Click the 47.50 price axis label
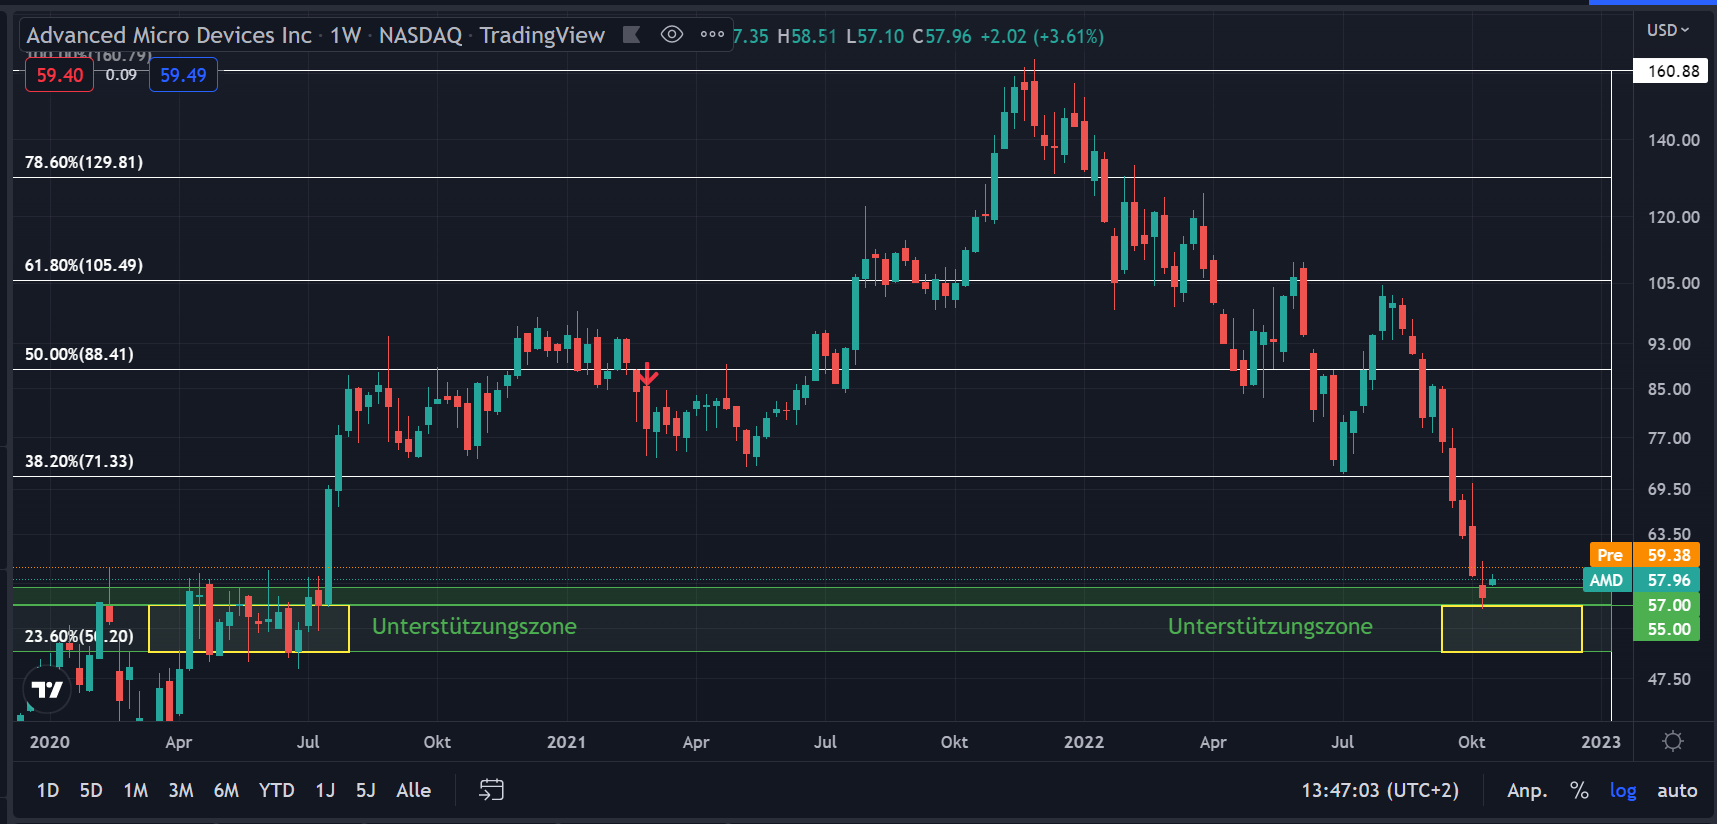1717x824 pixels. [1670, 679]
